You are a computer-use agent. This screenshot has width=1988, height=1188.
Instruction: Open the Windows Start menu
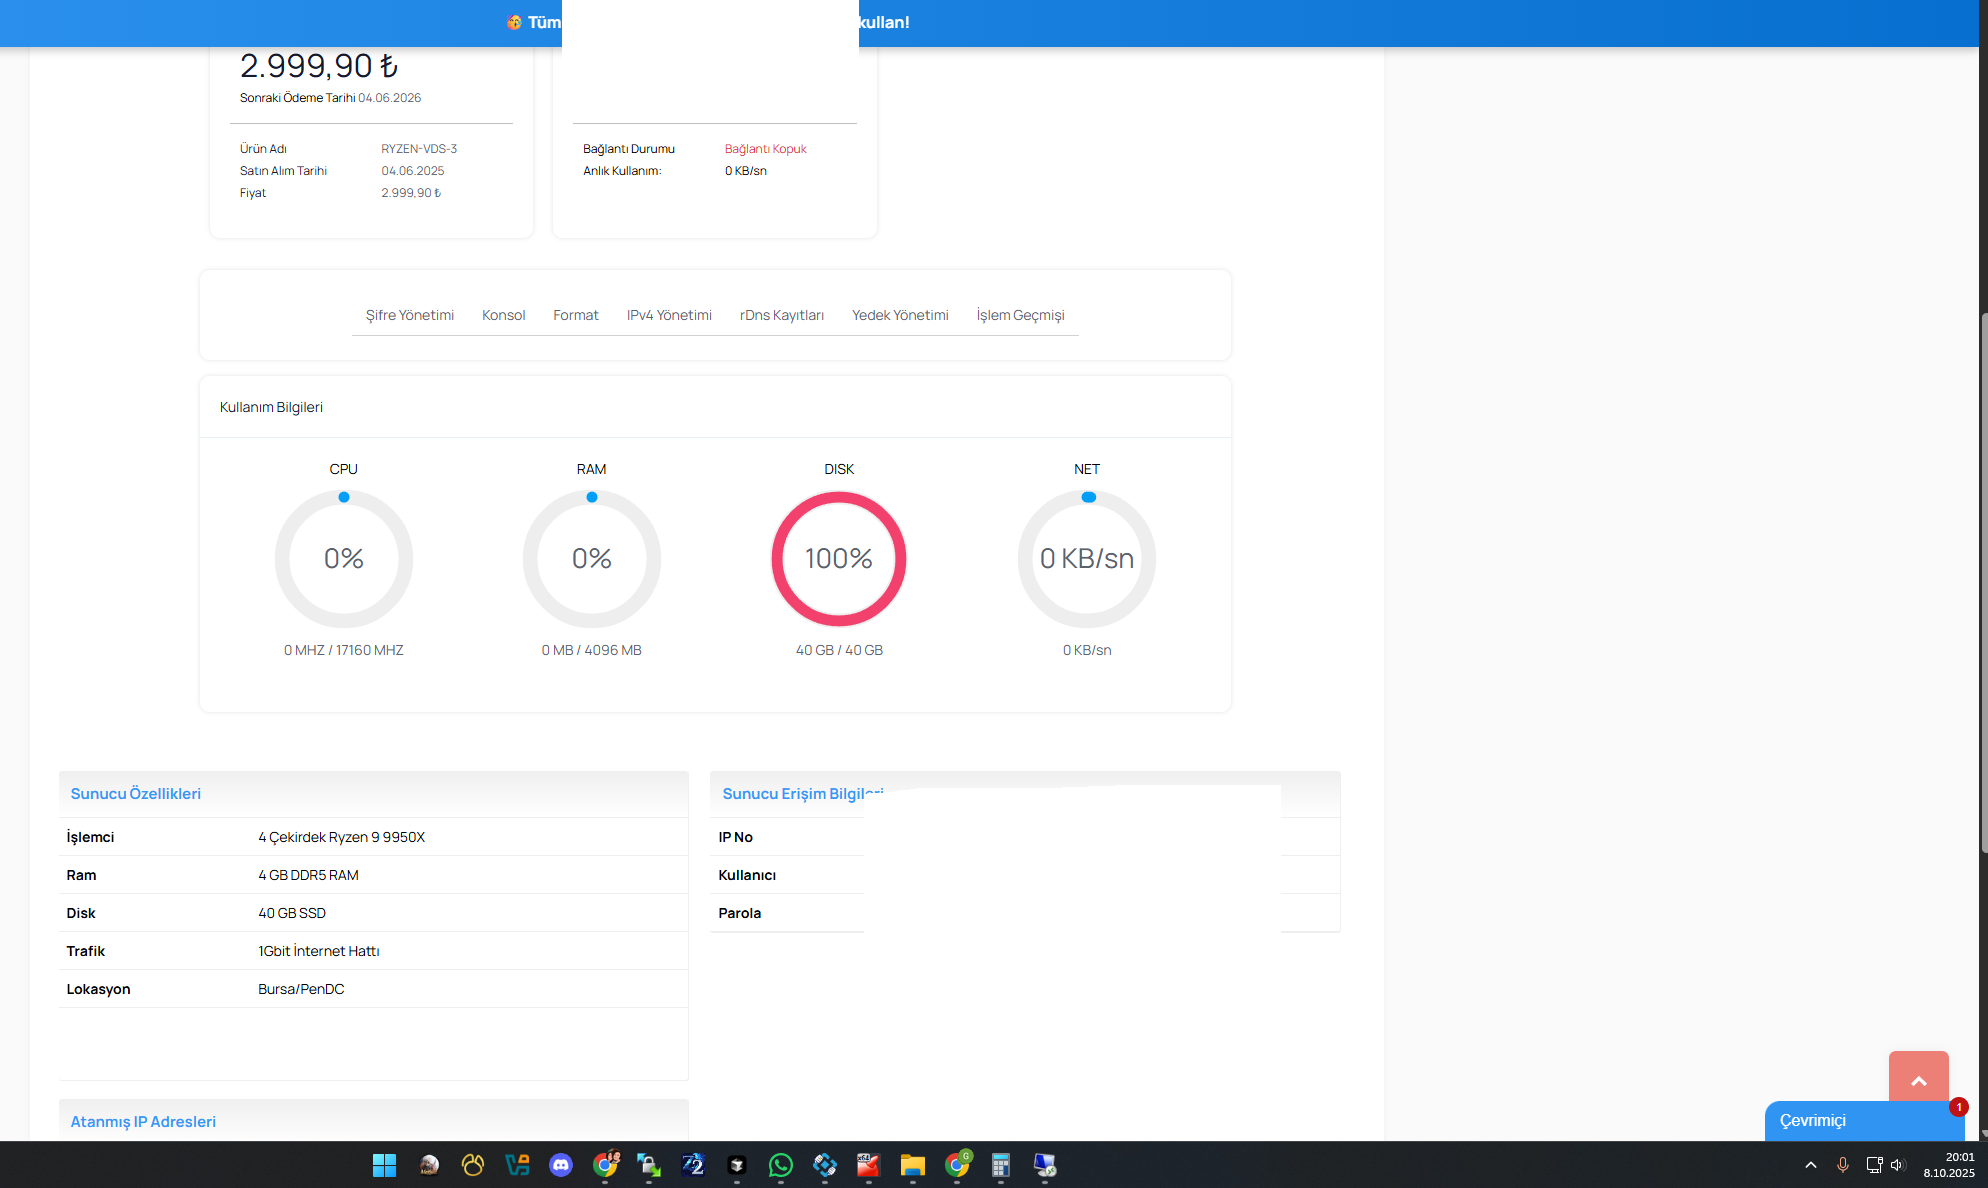tap(385, 1165)
